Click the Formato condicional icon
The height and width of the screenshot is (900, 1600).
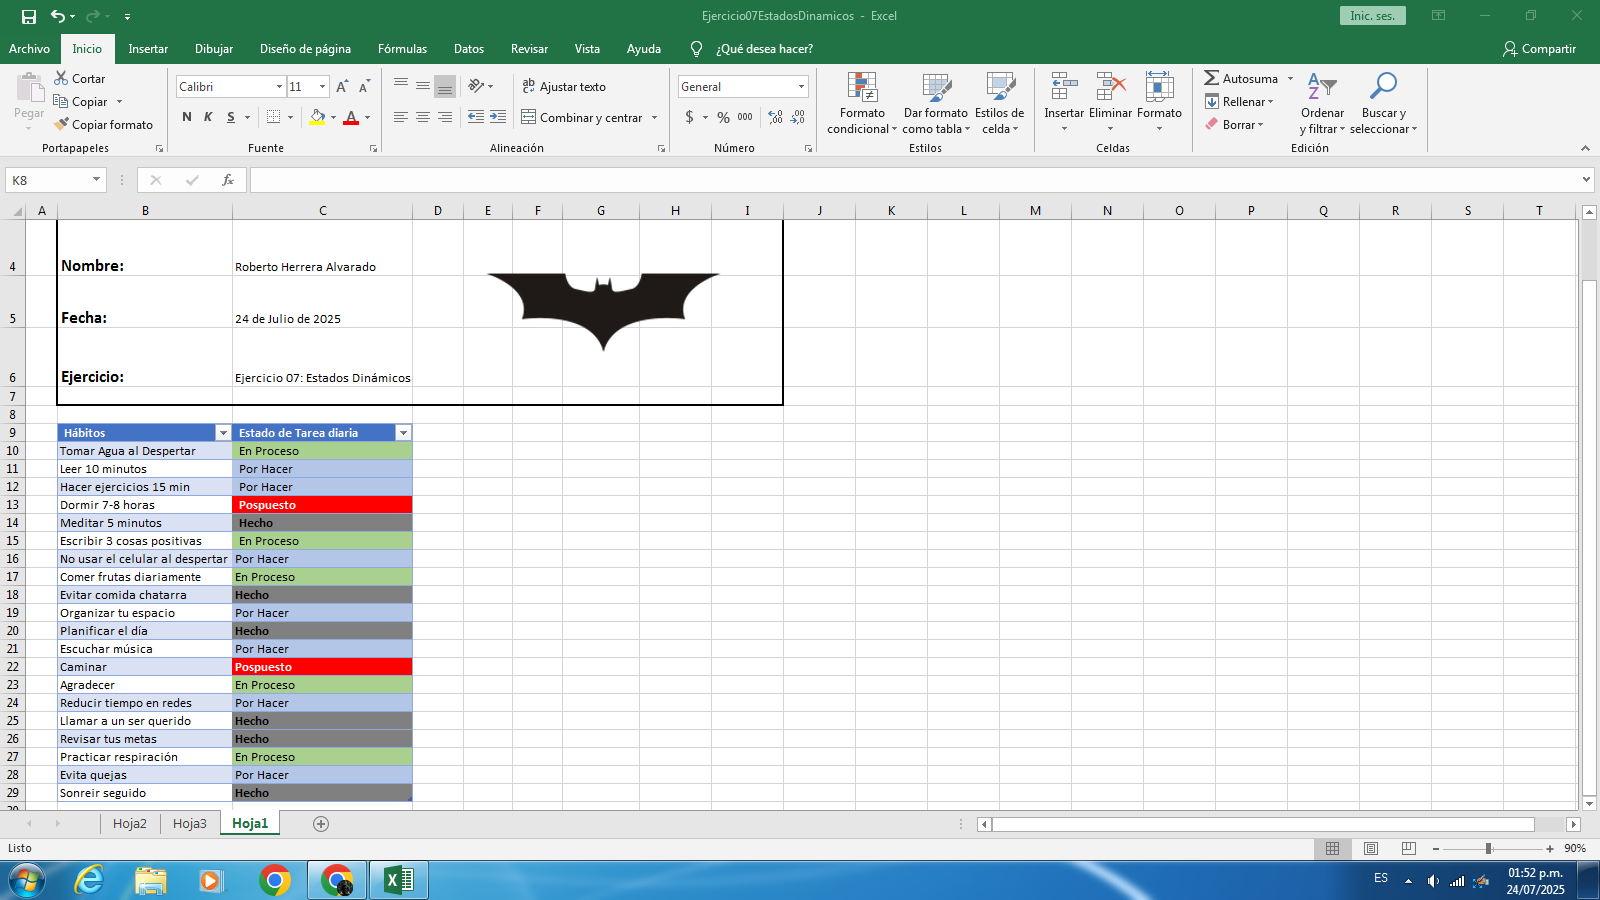point(862,88)
